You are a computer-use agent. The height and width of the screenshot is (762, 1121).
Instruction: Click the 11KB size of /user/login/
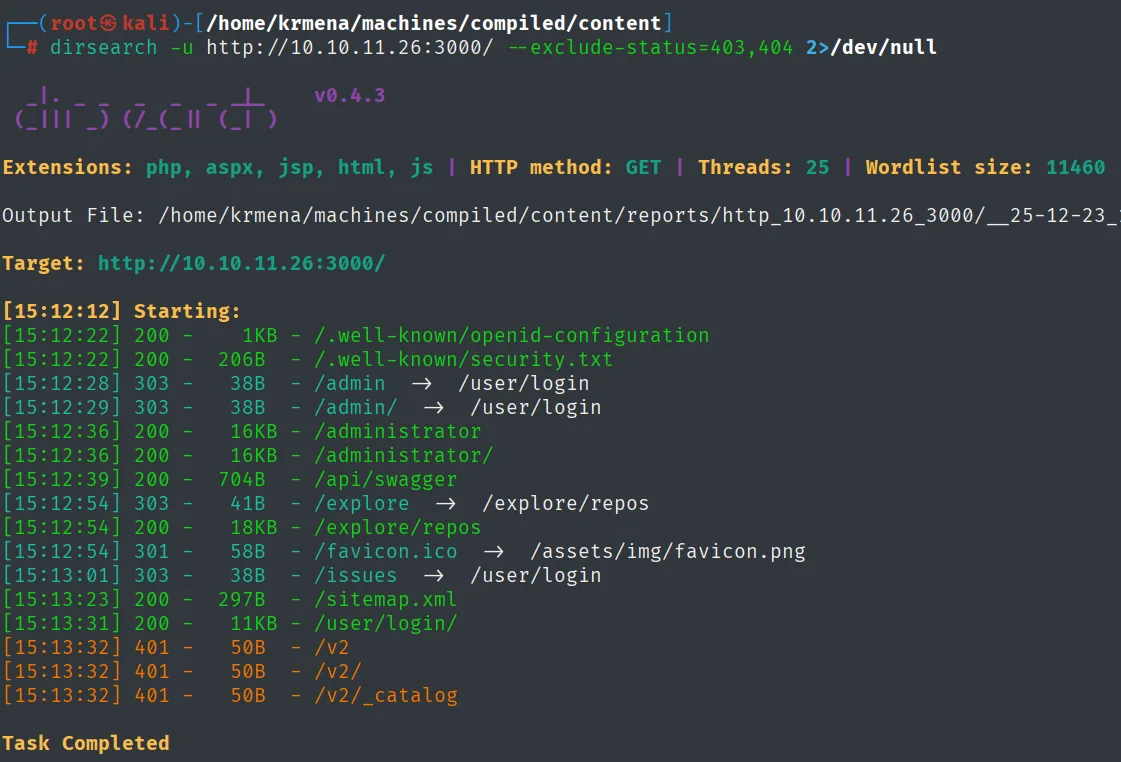(x=254, y=623)
